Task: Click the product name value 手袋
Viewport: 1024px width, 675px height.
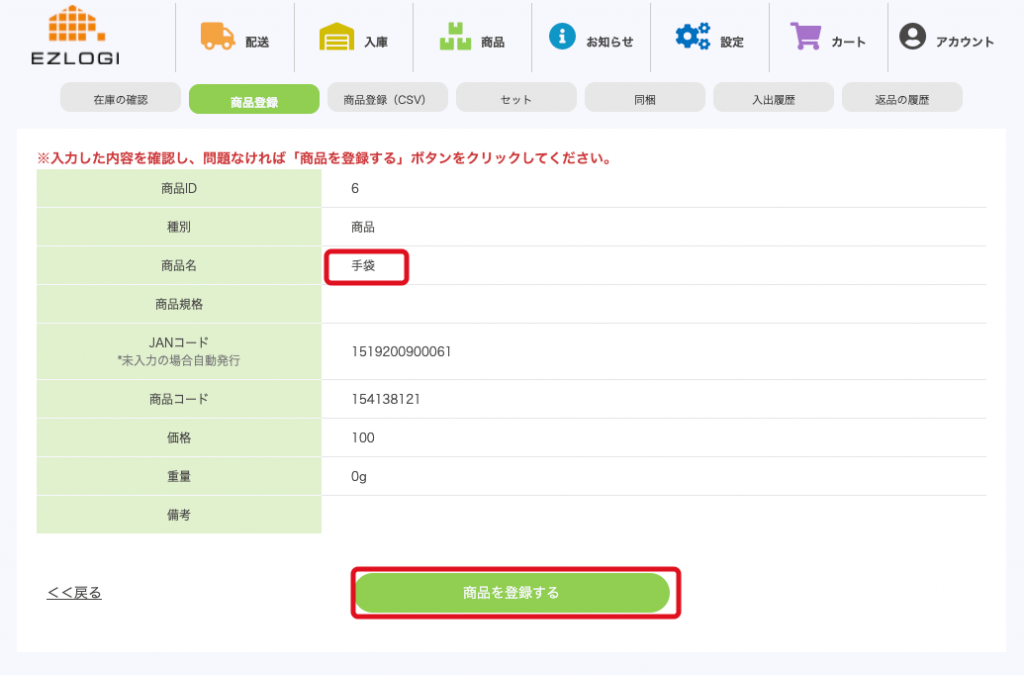Action: point(364,267)
